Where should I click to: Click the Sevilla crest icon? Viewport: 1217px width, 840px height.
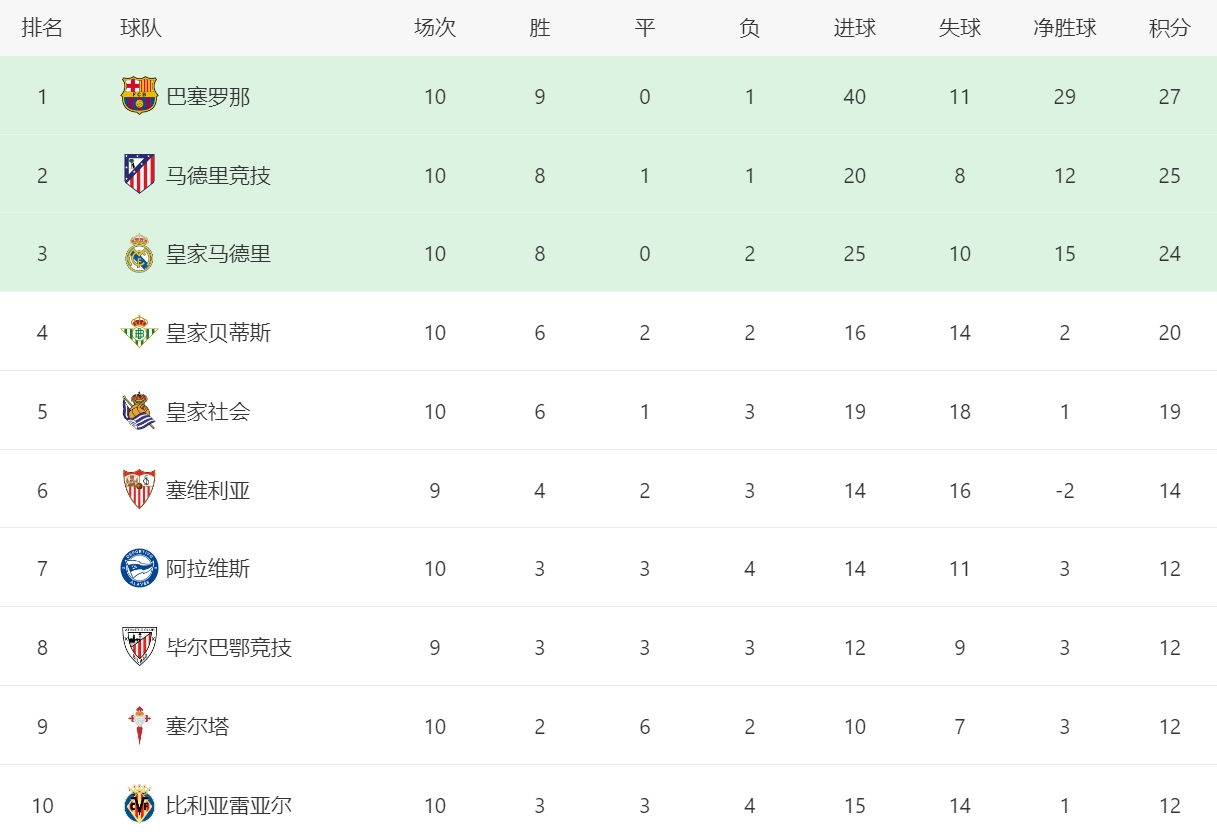pos(139,490)
